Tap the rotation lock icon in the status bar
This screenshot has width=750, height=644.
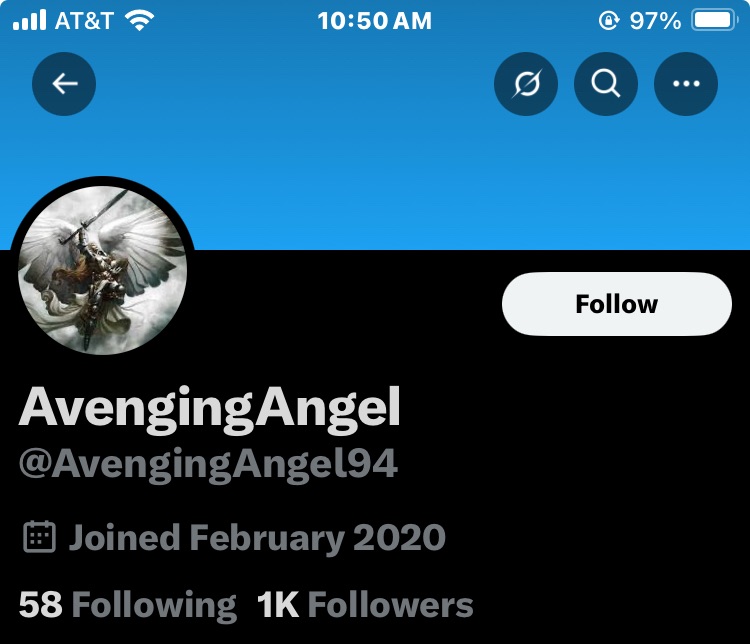[607, 20]
